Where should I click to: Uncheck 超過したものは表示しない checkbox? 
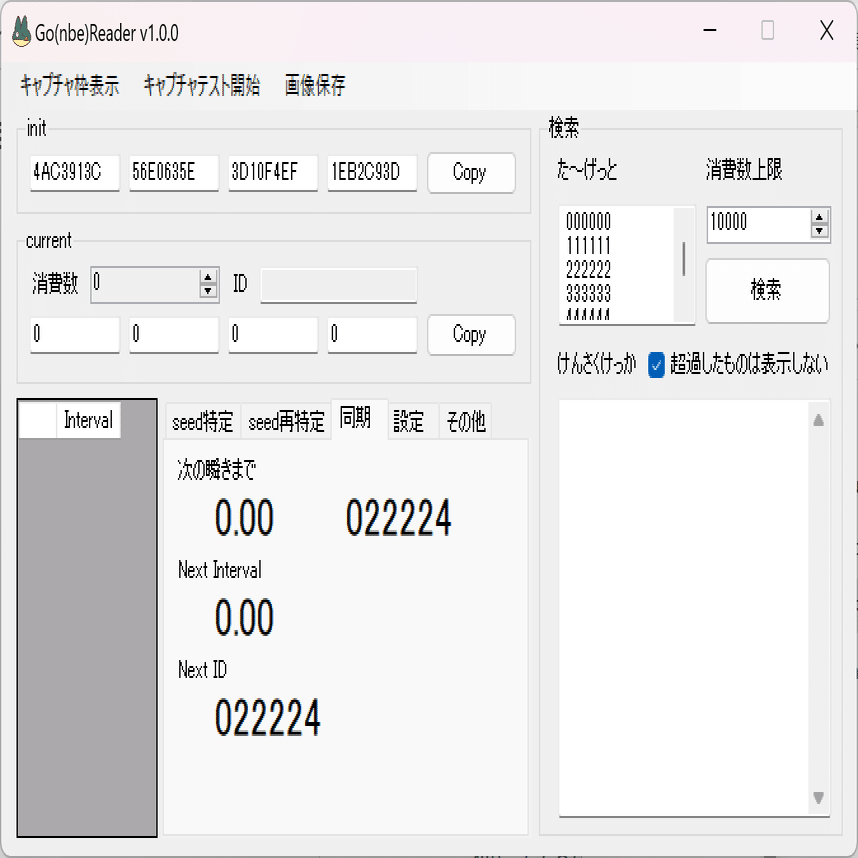click(657, 366)
